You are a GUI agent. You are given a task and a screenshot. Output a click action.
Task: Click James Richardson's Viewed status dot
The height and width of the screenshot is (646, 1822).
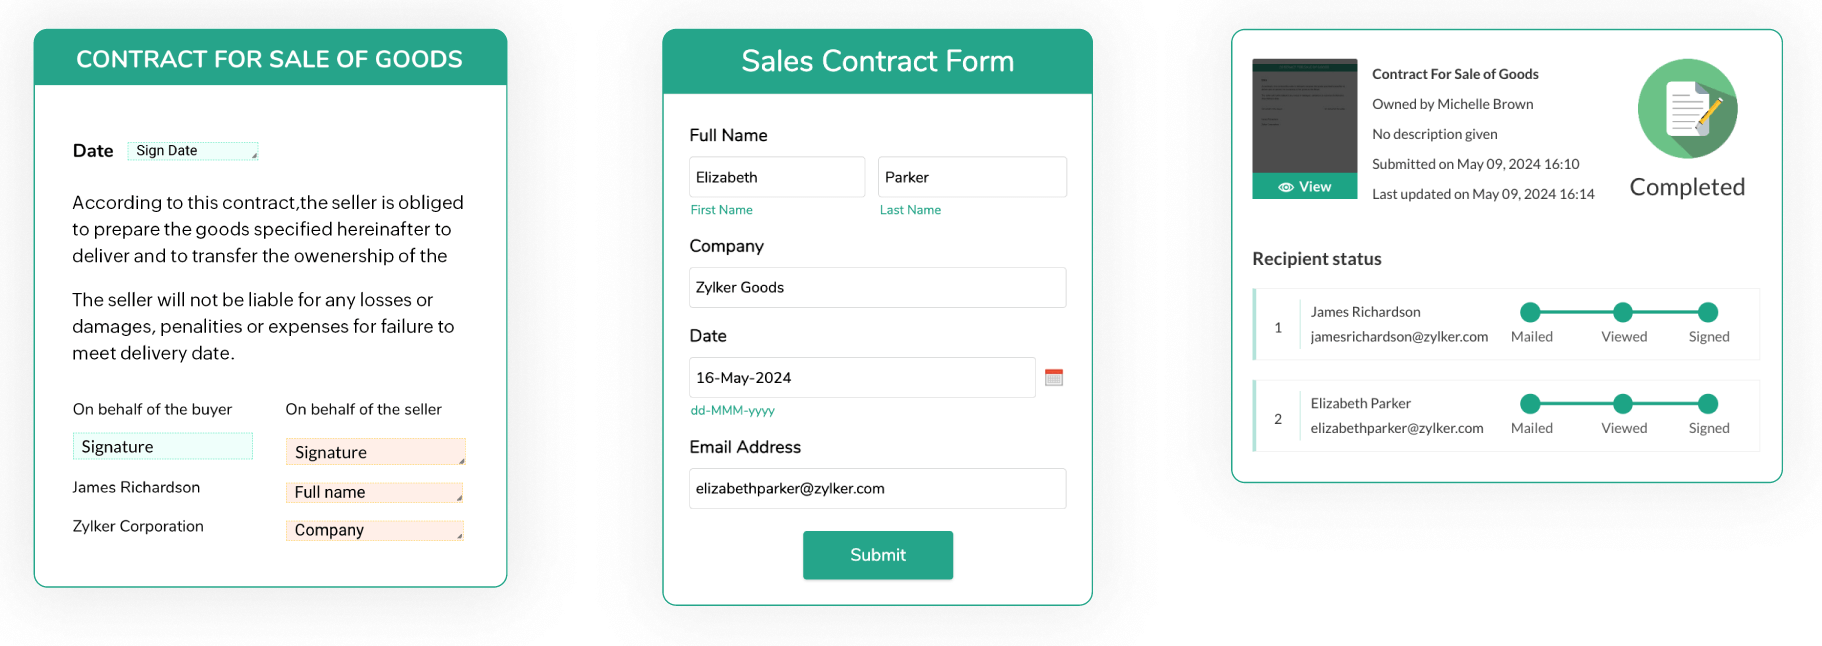click(x=1623, y=312)
